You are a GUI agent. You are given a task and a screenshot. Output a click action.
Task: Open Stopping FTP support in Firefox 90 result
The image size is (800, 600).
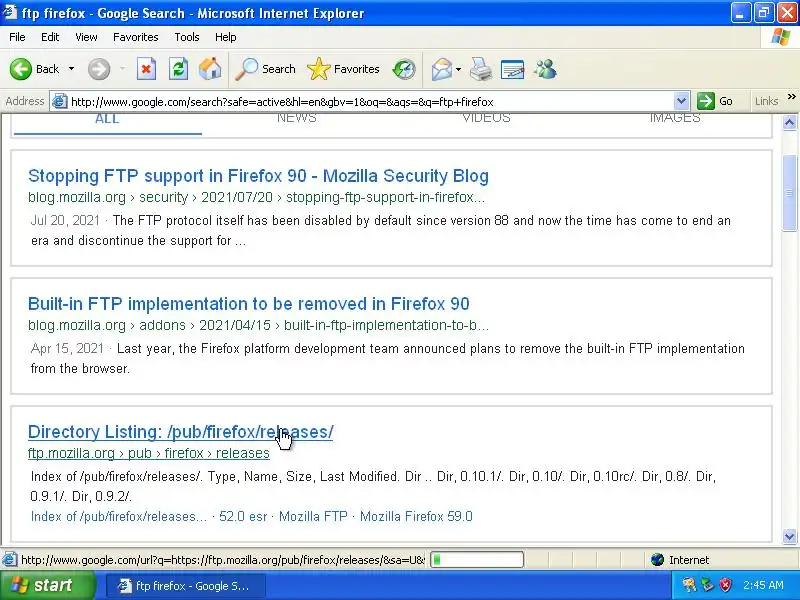(258, 176)
